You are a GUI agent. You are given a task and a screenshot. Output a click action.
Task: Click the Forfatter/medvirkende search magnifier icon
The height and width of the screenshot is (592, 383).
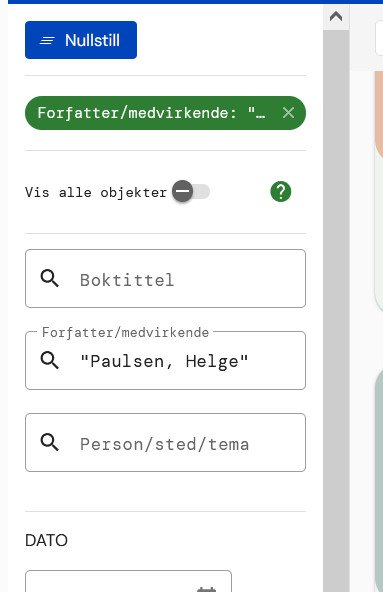tap(49, 361)
